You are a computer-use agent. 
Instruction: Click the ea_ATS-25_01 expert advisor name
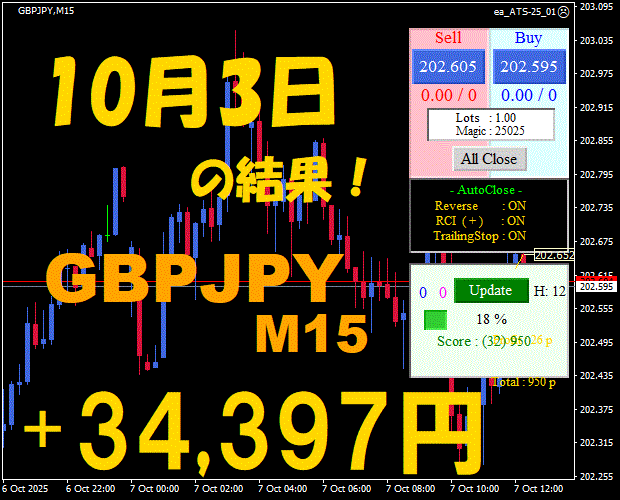click(x=525, y=12)
